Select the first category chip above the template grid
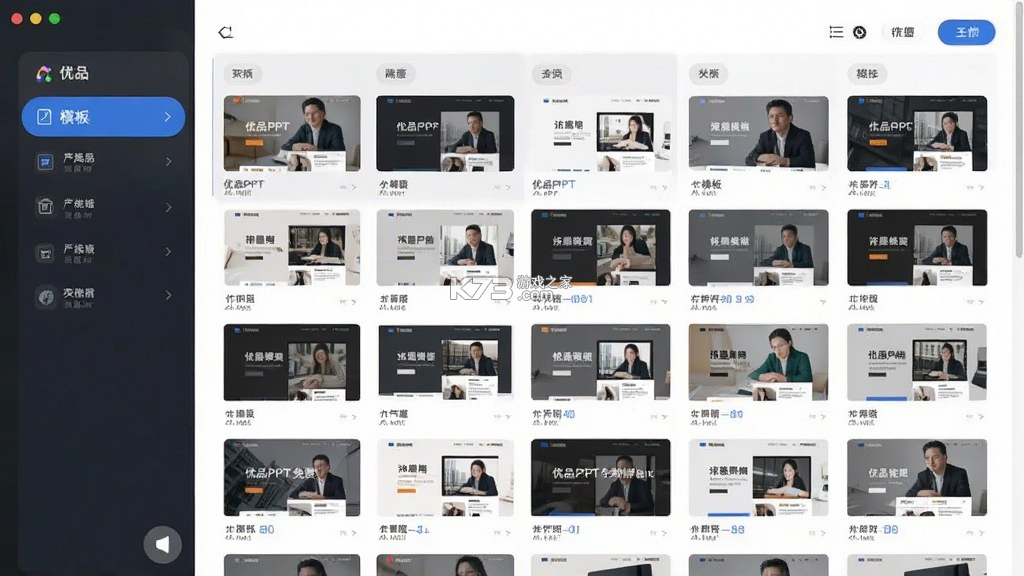1024x576 pixels. click(x=242, y=74)
